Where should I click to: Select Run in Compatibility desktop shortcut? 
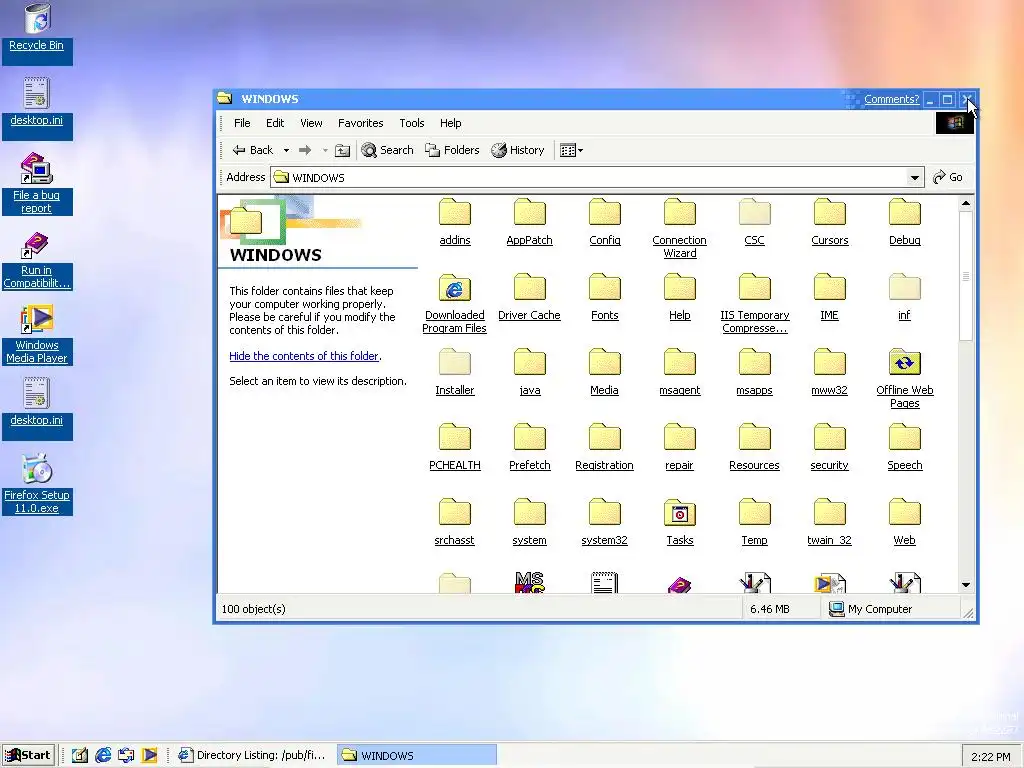coord(37,260)
